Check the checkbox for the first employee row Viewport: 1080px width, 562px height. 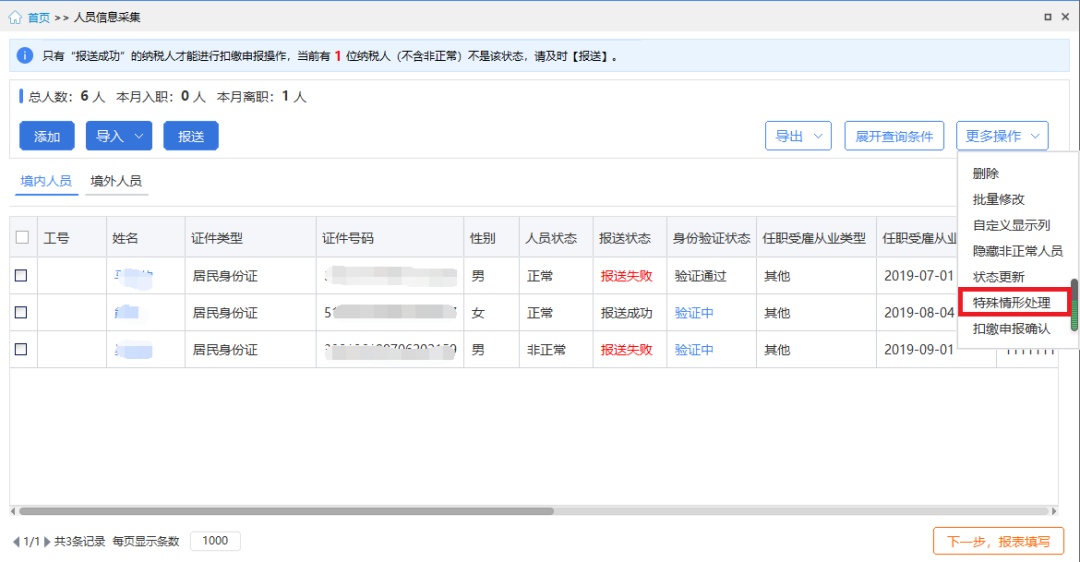(x=21, y=276)
